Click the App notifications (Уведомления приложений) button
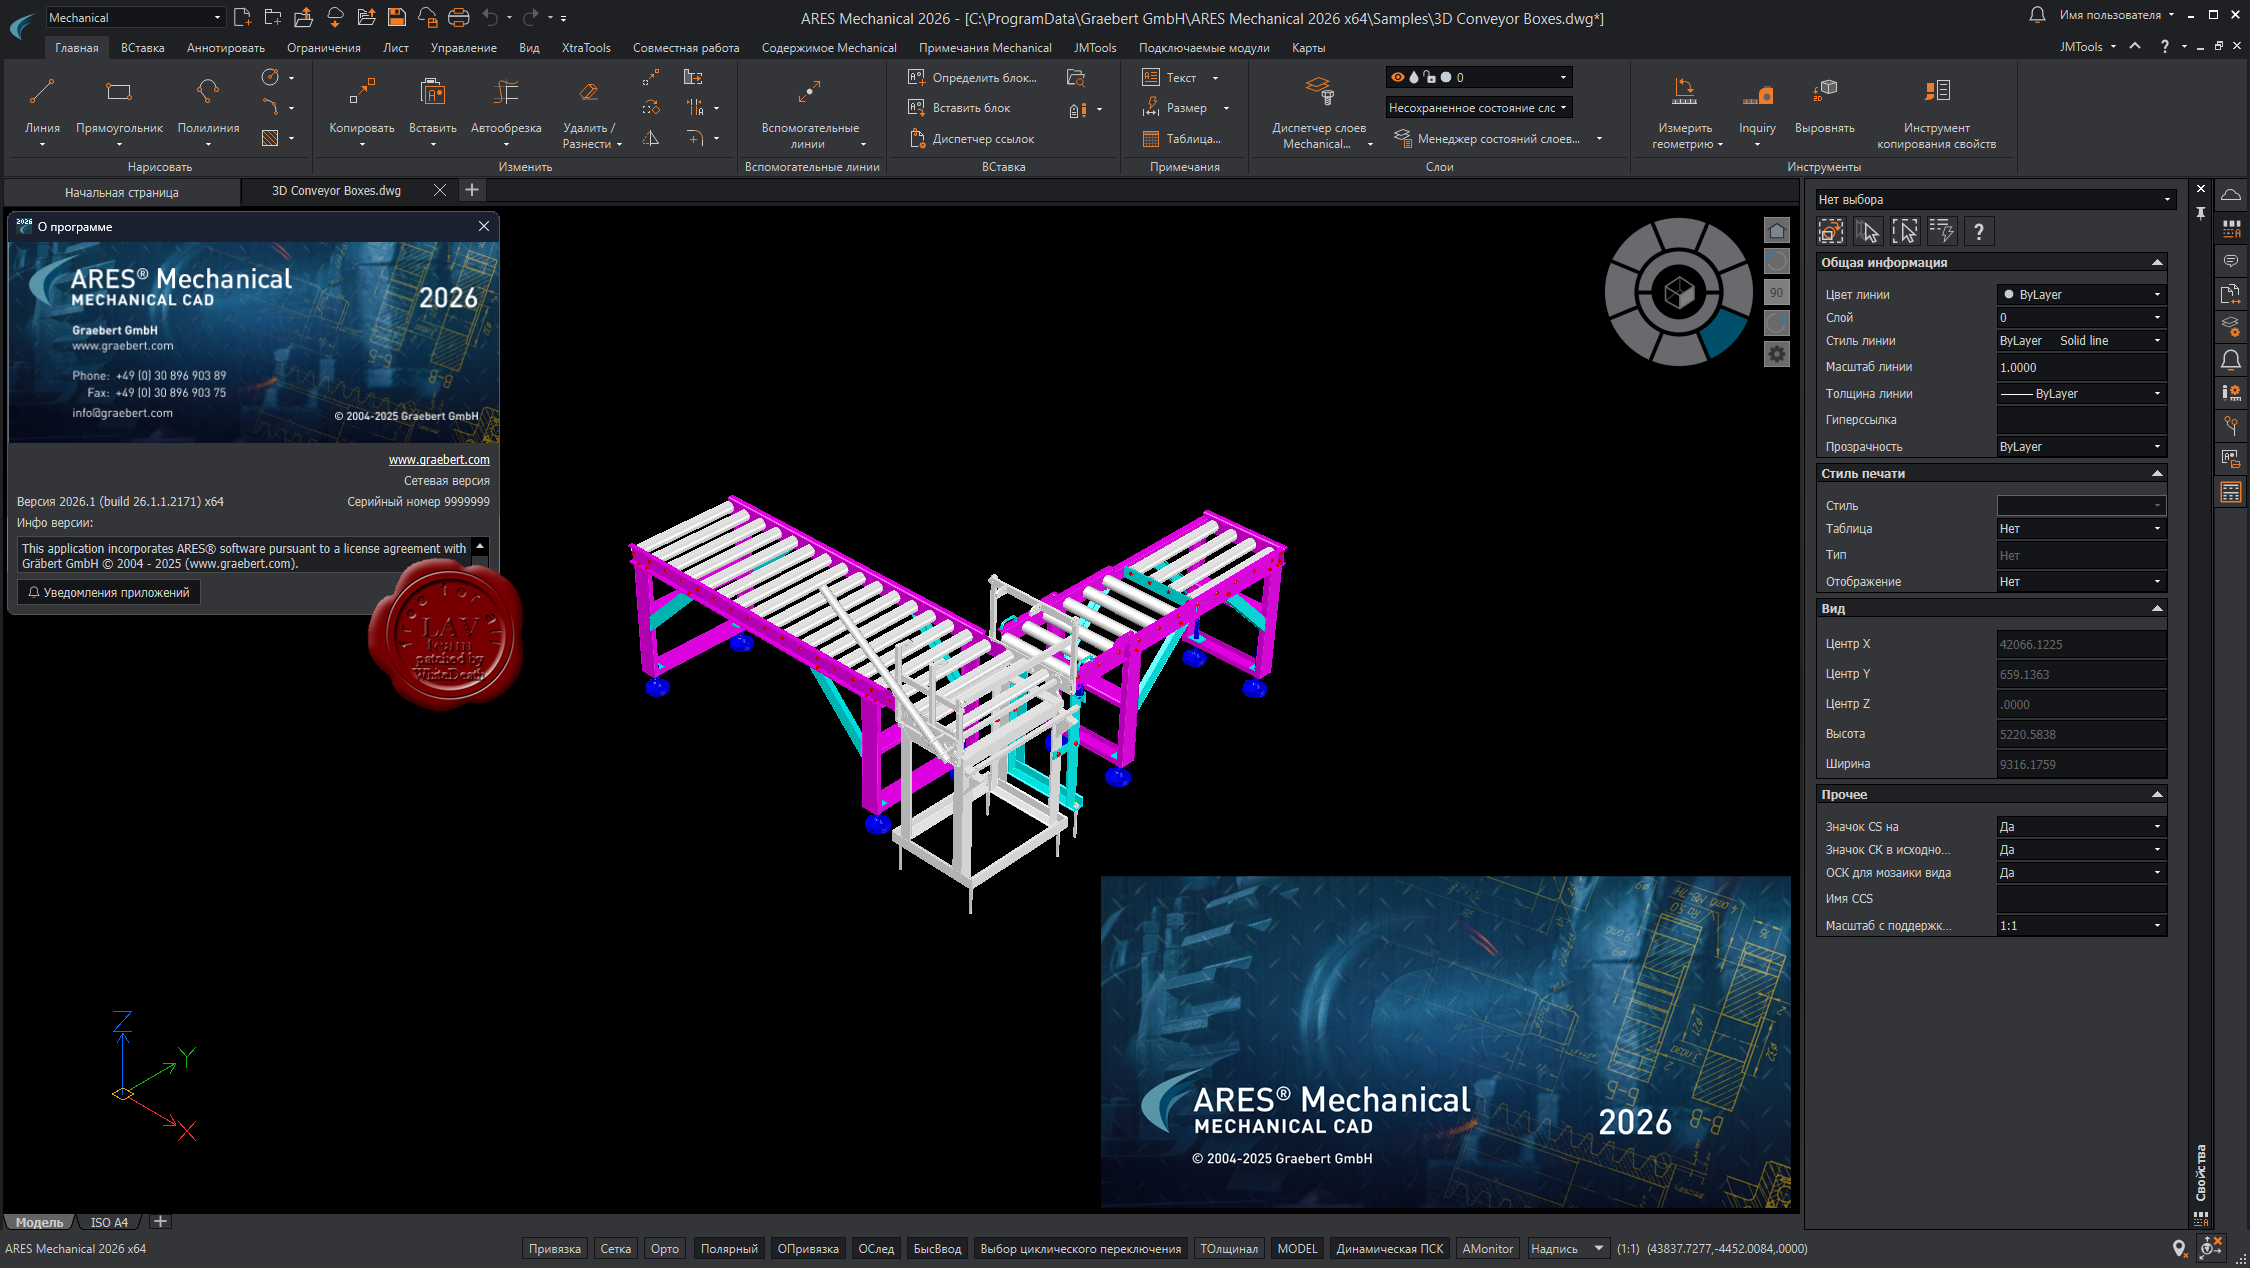2250x1268 pixels. tap(109, 592)
